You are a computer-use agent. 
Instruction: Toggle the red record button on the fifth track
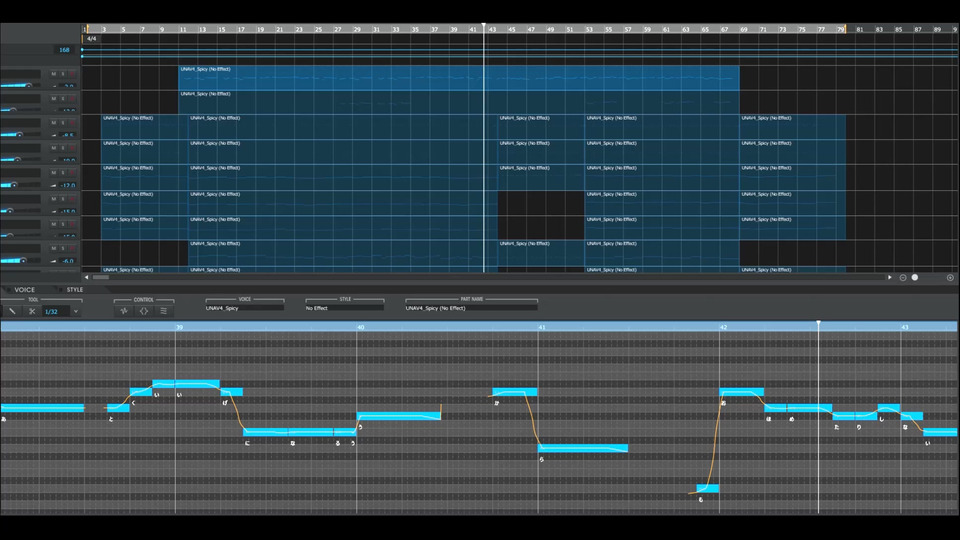[x=72, y=173]
